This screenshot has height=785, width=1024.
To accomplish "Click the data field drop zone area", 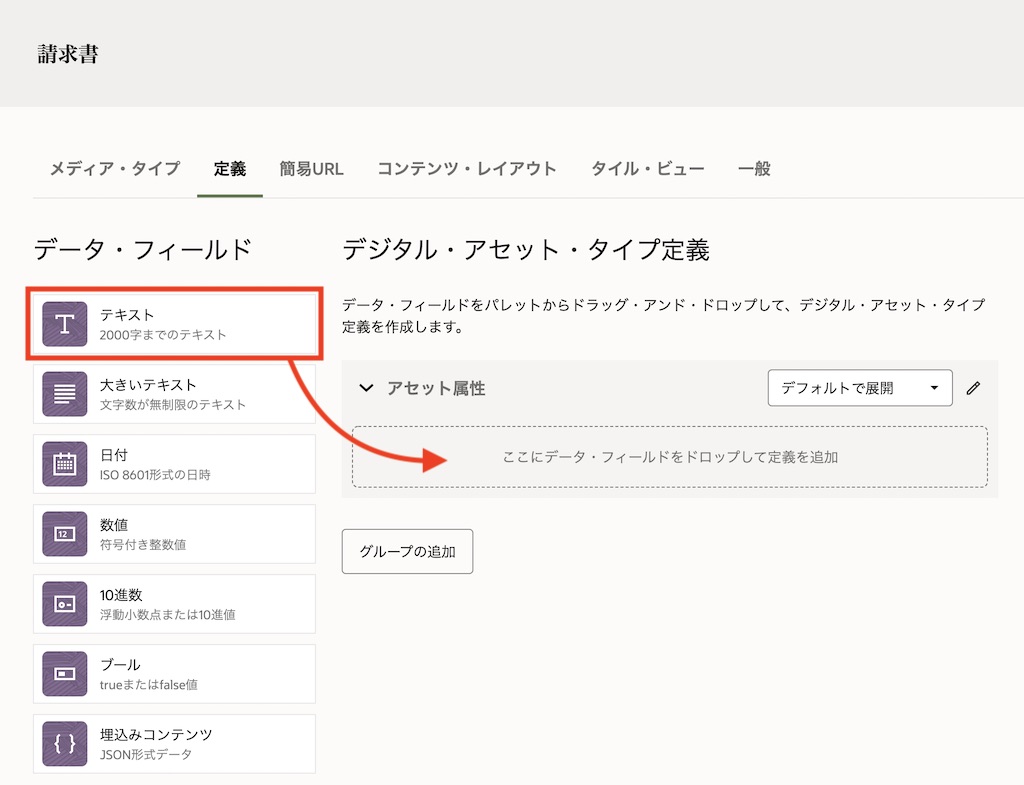I will [x=669, y=457].
